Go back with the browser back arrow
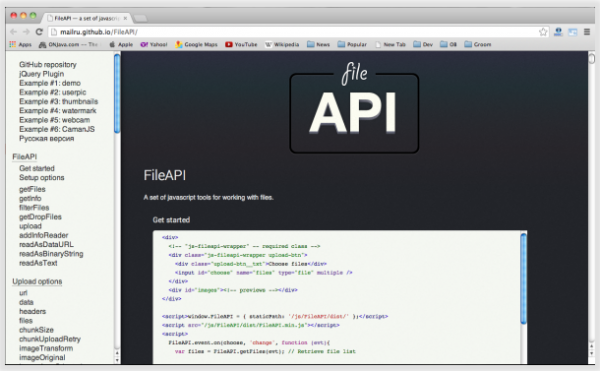 coord(13,32)
